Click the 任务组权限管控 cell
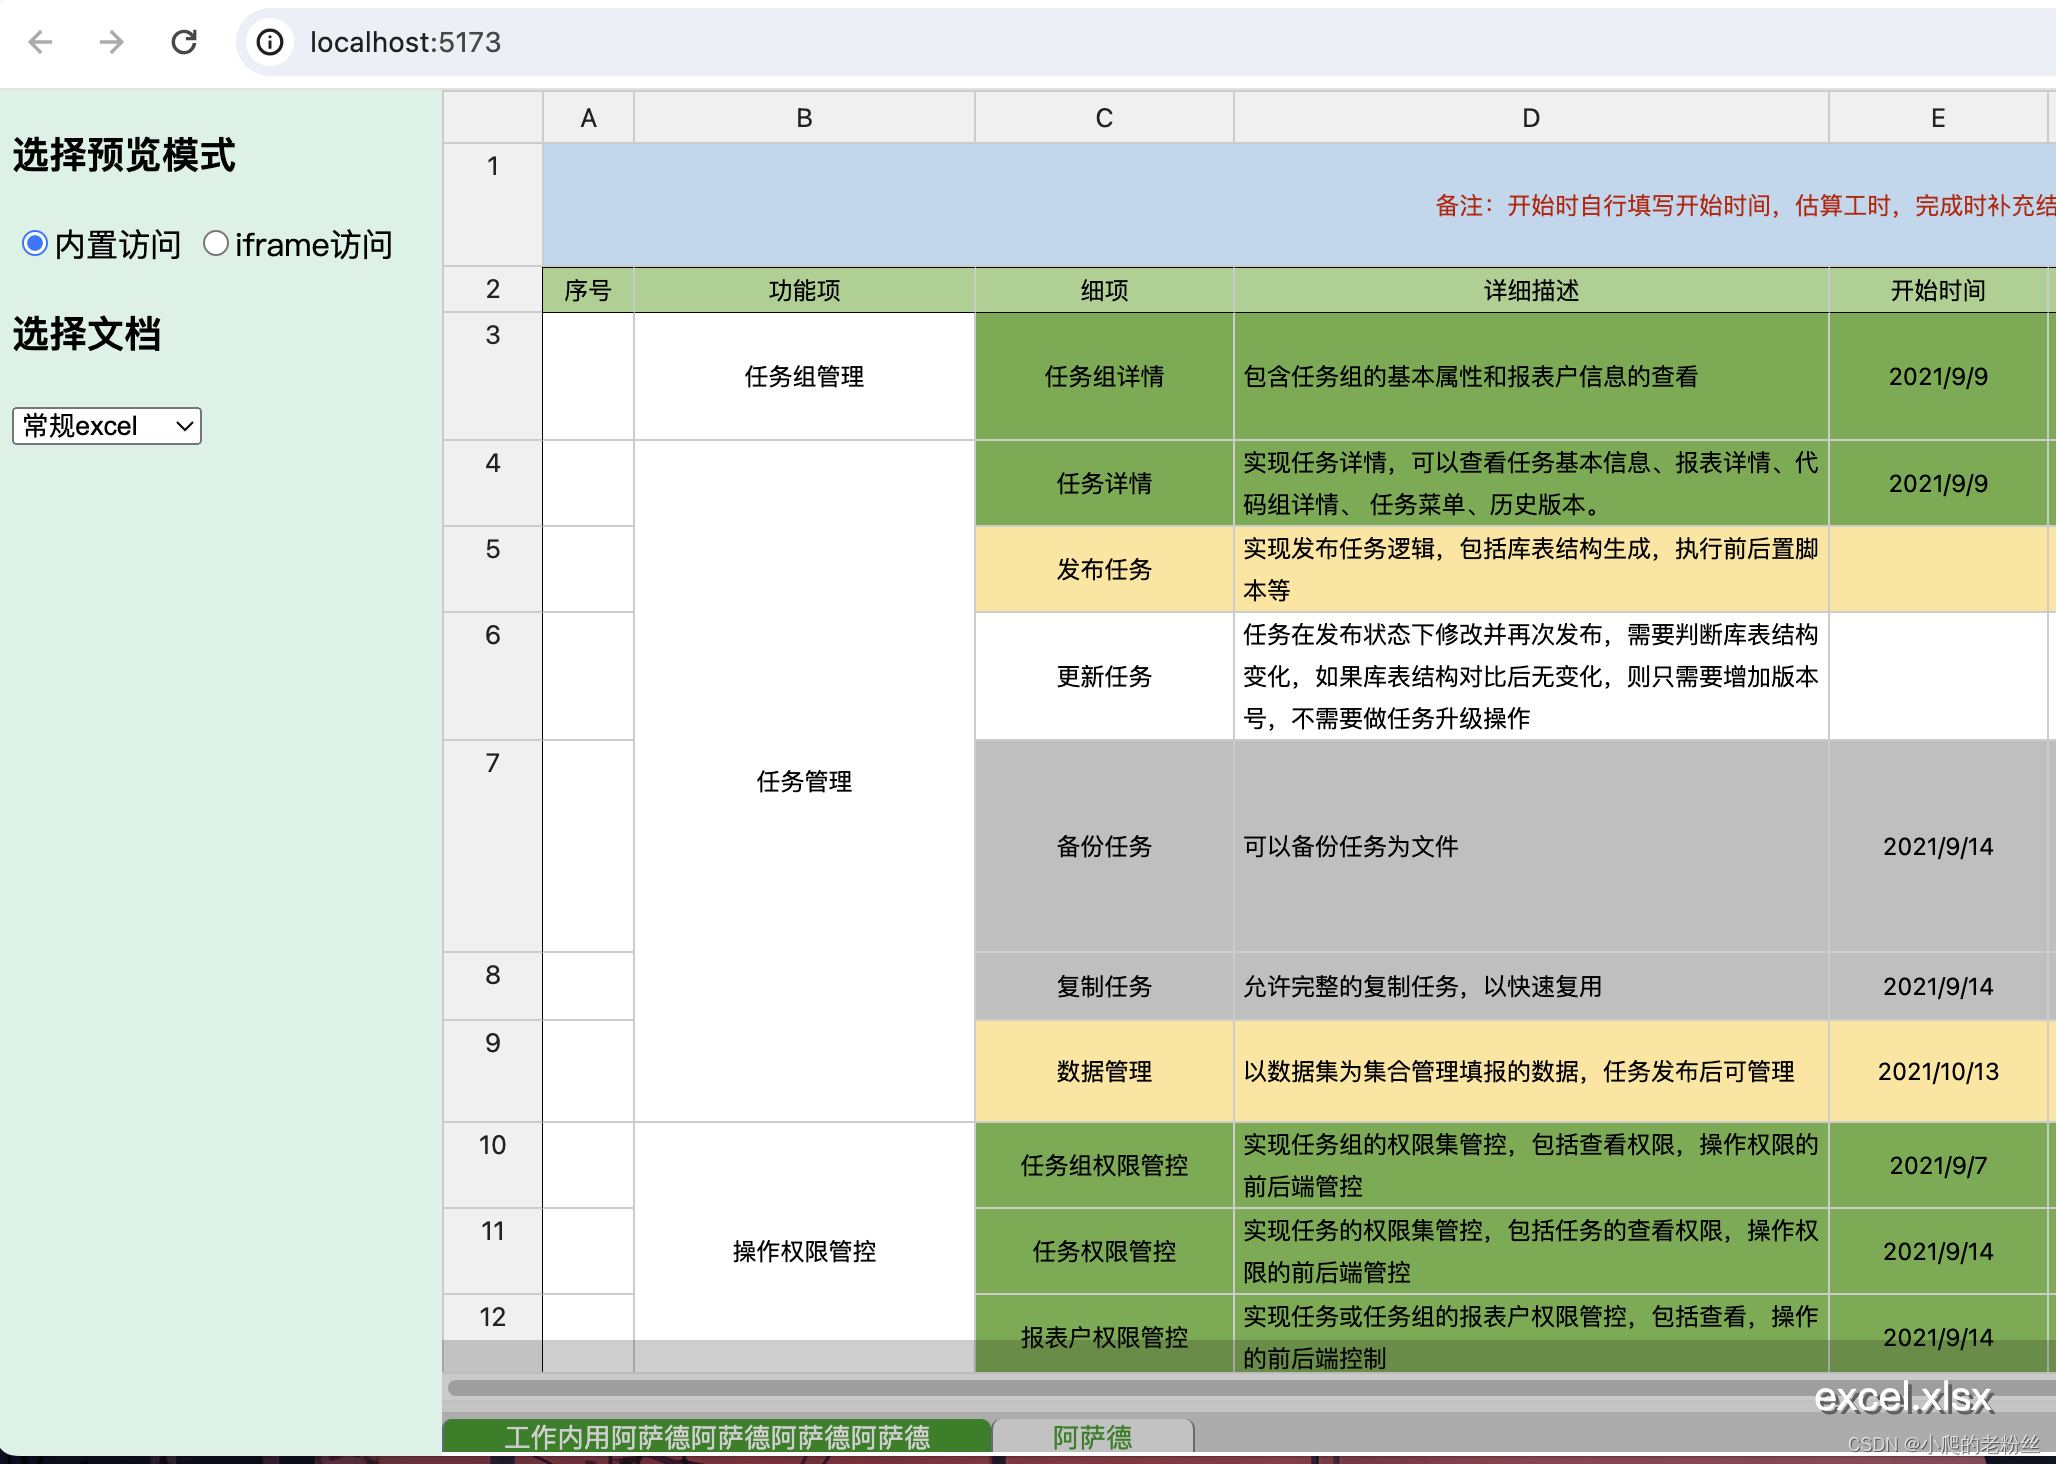The width and height of the screenshot is (2056, 1464). point(1104,1165)
